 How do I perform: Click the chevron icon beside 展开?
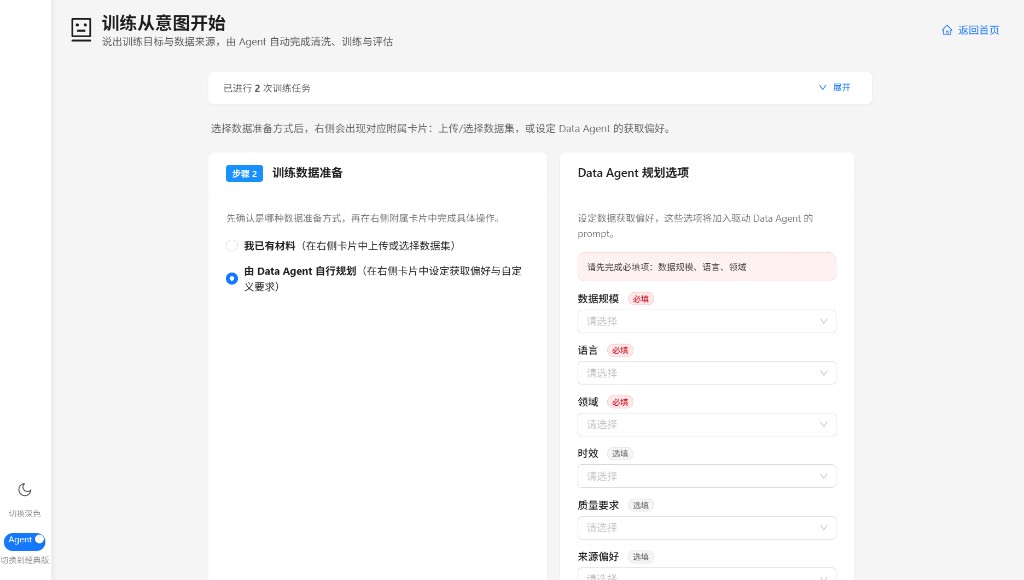click(x=822, y=87)
